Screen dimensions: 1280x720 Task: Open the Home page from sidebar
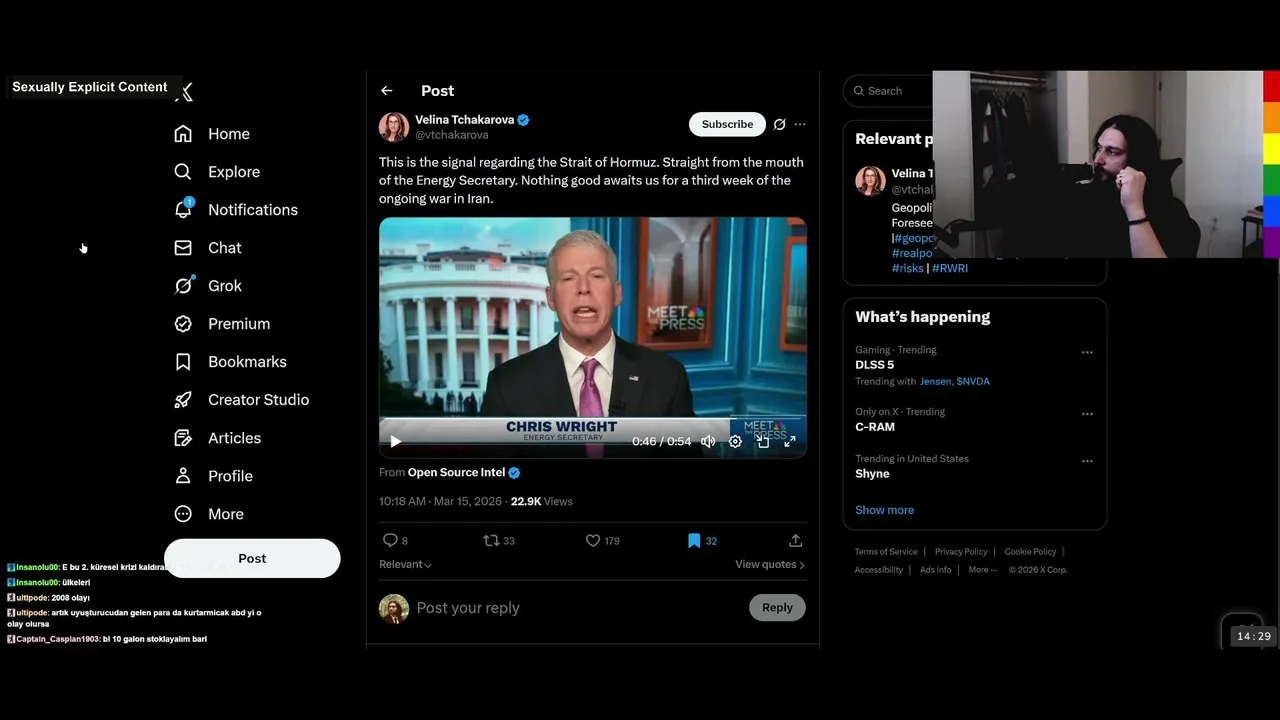point(212,134)
